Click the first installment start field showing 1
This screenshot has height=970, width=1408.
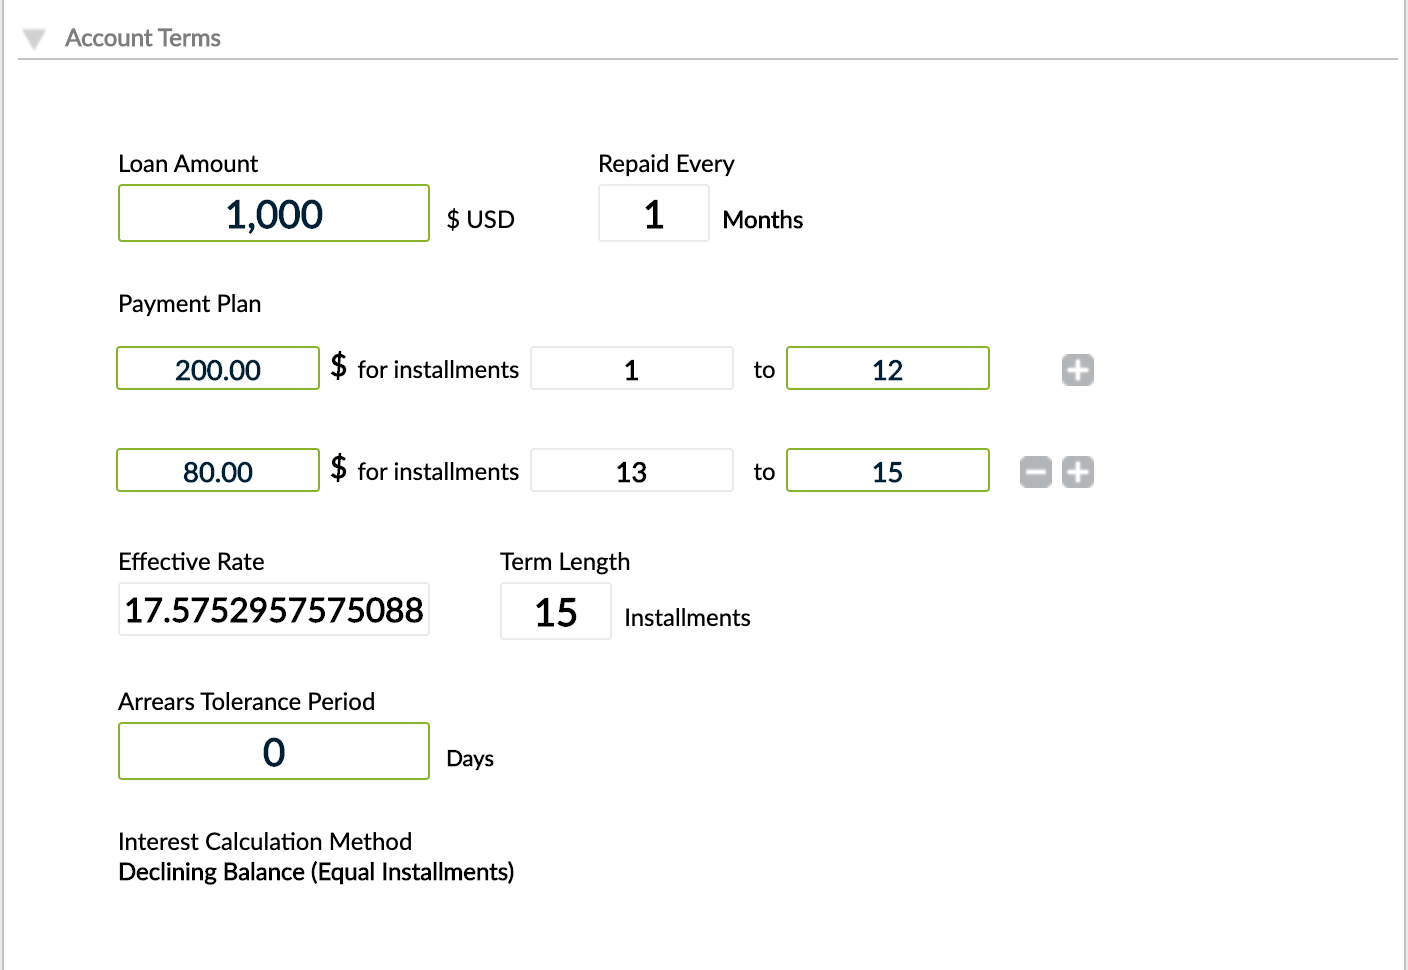click(631, 368)
